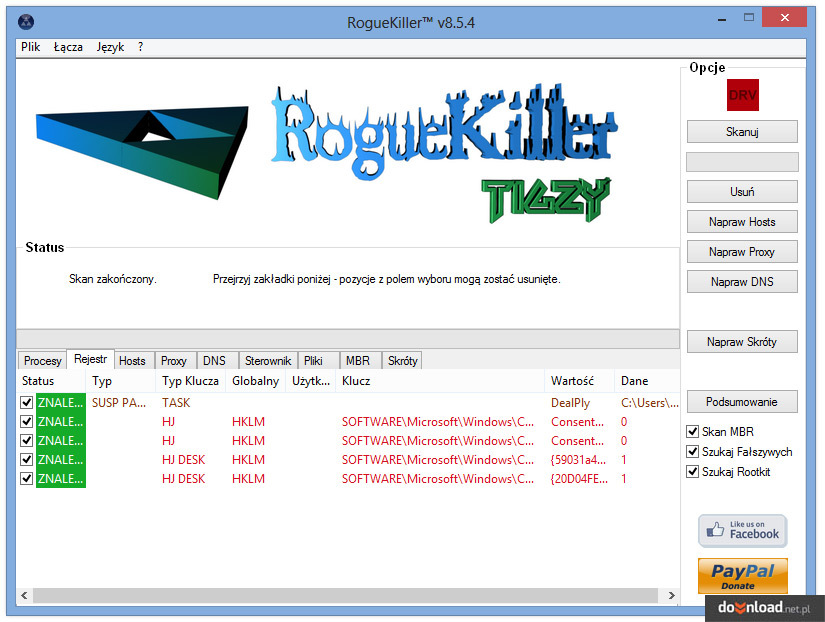Image resolution: width=825 pixels, height=622 pixels.
Task: Open the ? help menu
Action: tap(140, 47)
